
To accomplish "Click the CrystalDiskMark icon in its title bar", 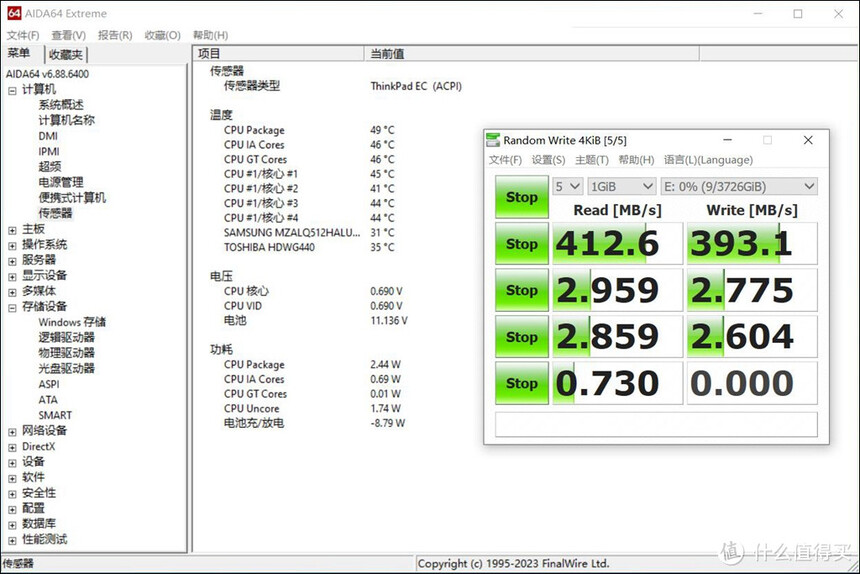I will click(493, 140).
